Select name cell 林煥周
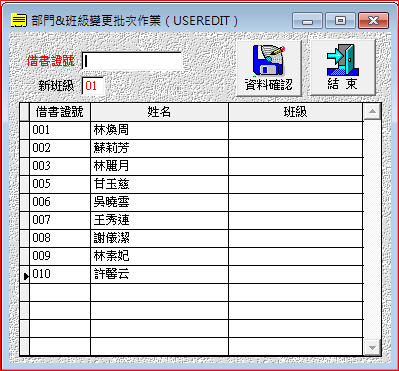 pos(159,130)
